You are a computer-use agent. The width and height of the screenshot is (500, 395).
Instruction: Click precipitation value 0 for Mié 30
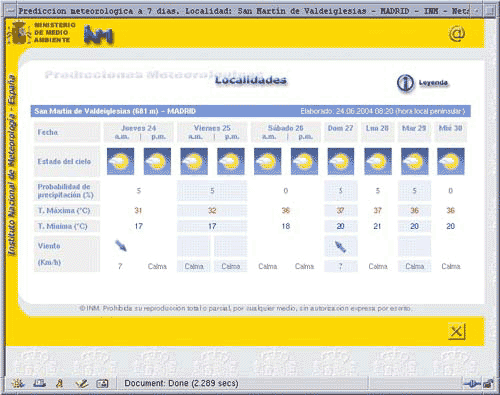point(450,191)
